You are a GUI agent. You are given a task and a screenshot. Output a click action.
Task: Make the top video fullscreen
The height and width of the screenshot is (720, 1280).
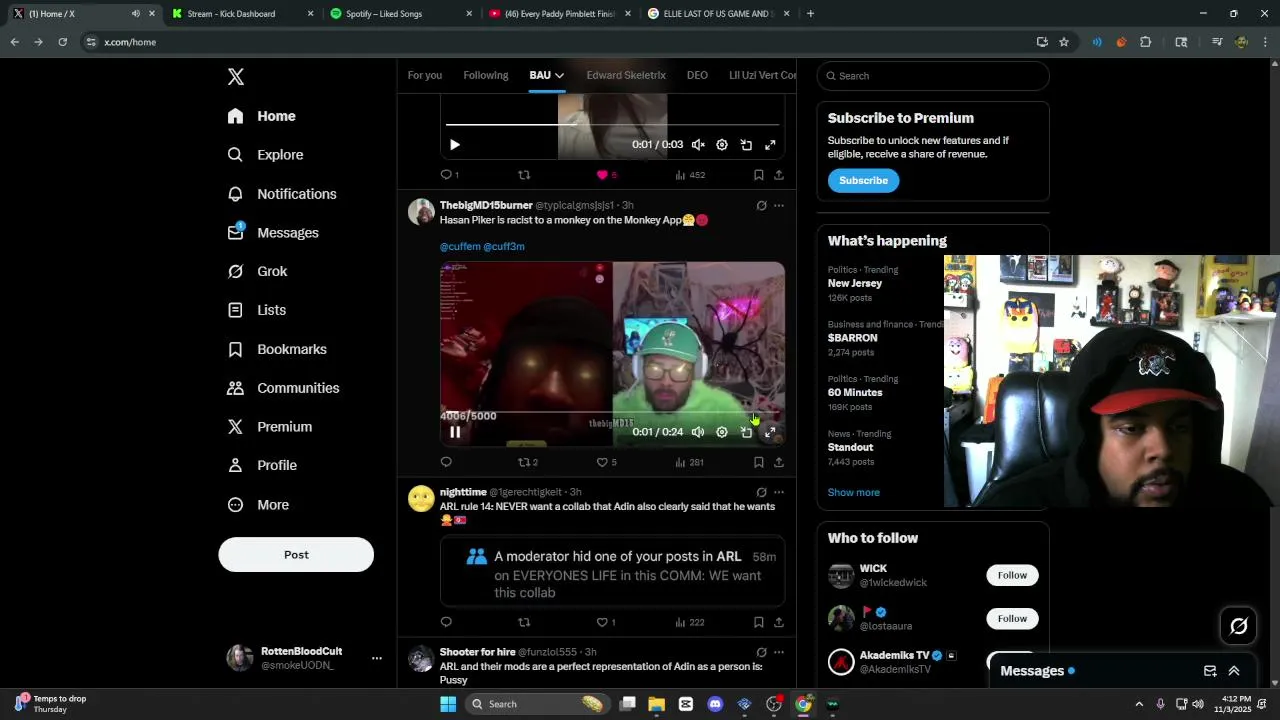click(770, 145)
